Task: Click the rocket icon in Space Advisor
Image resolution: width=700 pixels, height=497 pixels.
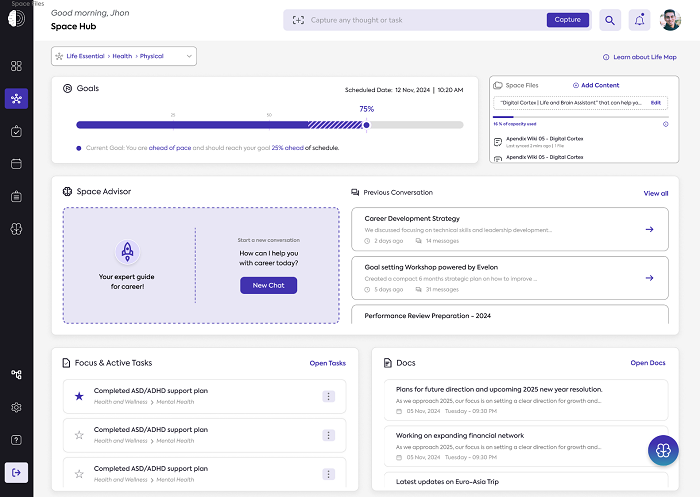Action: (127, 251)
